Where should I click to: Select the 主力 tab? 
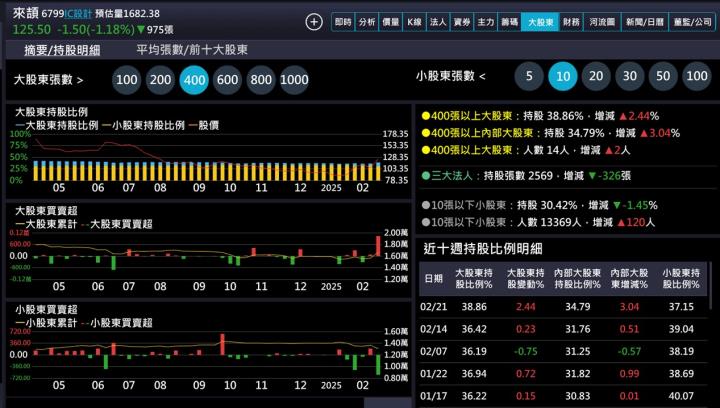coord(486,22)
